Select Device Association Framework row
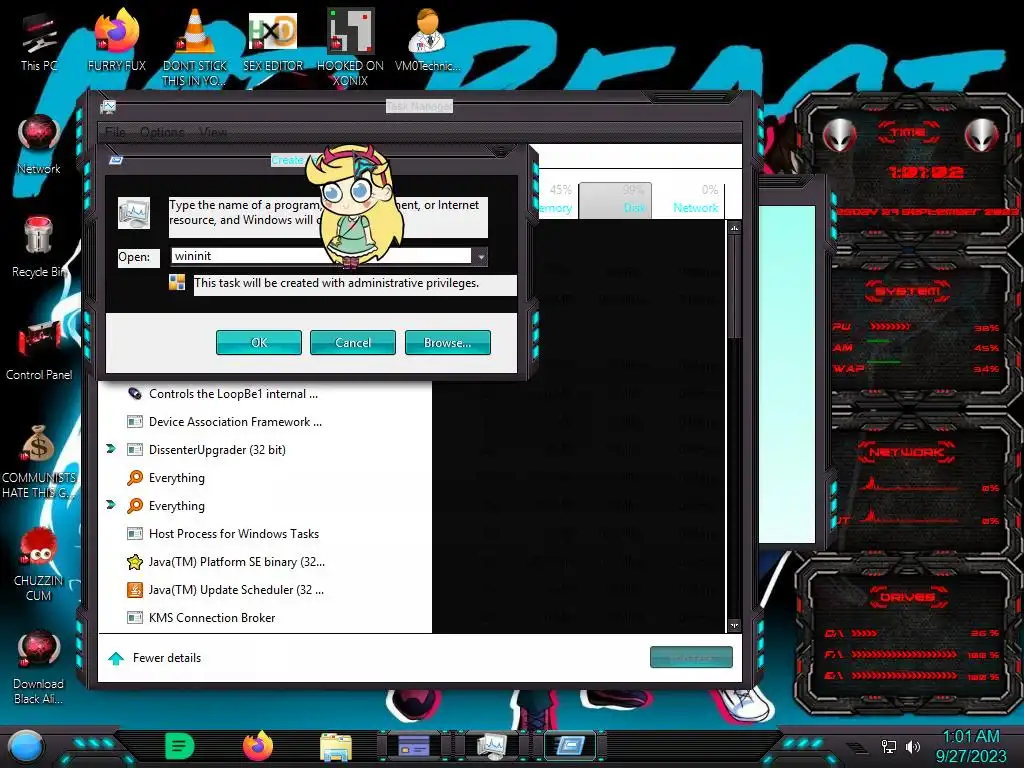The image size is (1024, 768). point(264,422)
